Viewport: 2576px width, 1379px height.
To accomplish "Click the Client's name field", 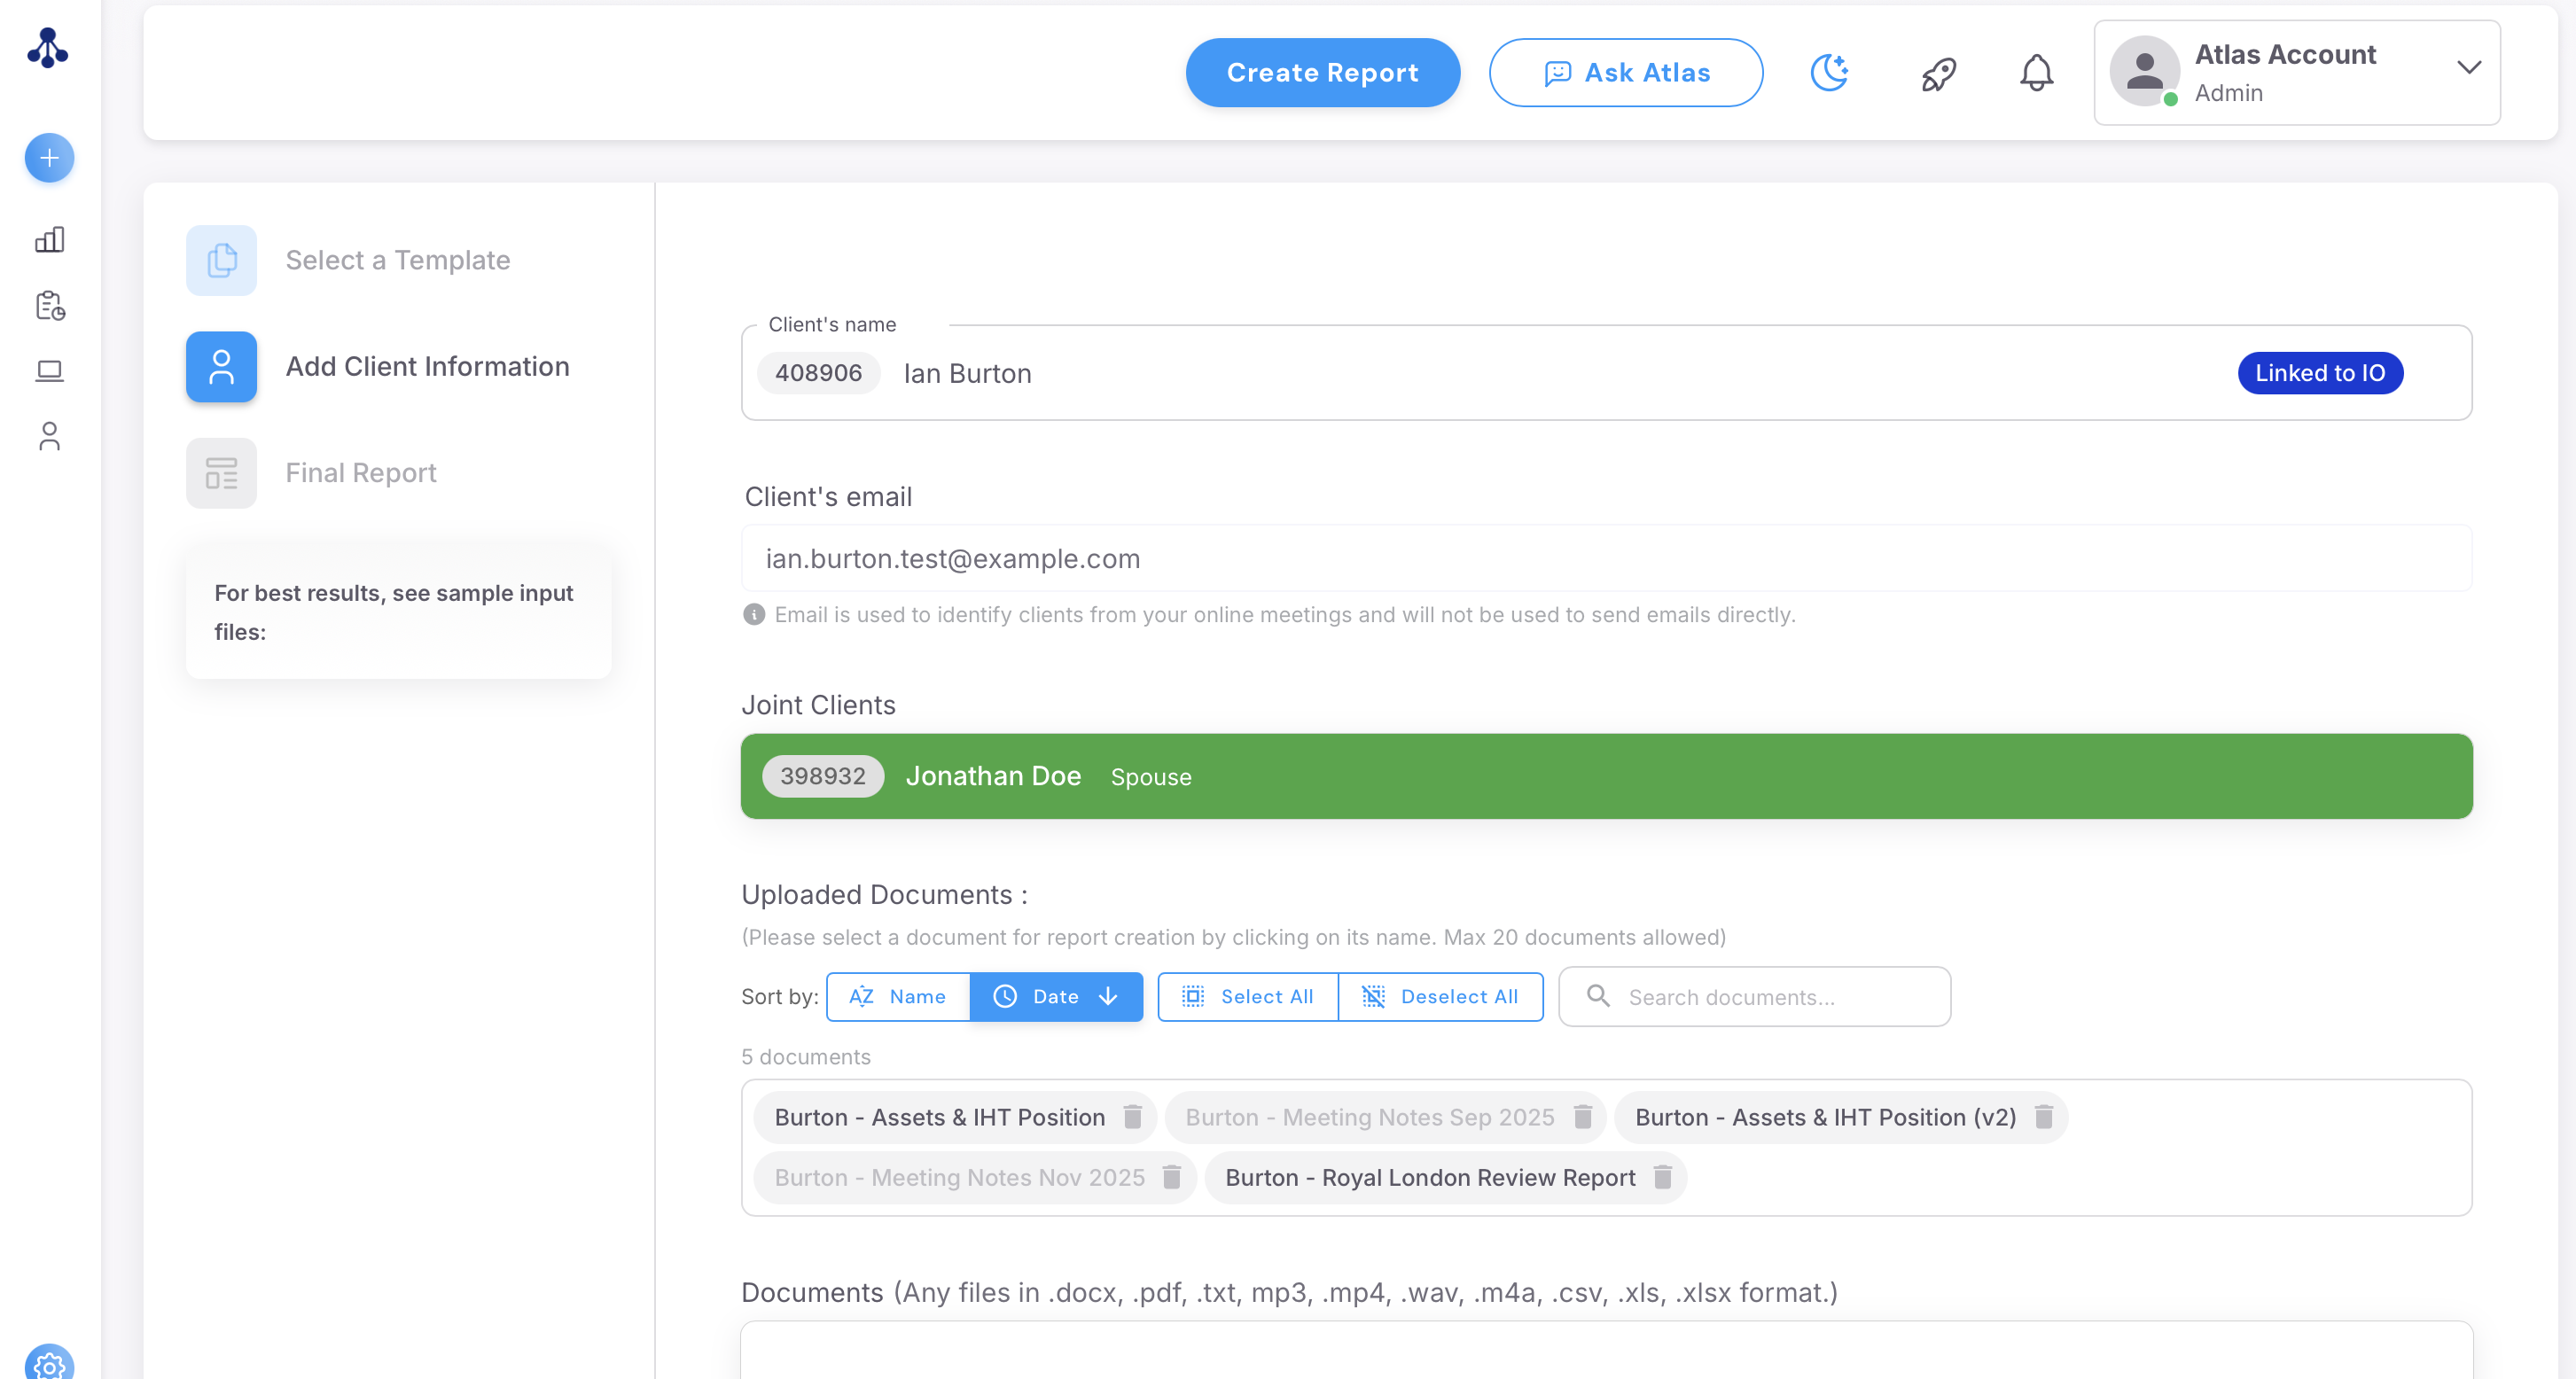I will click(x=1606, y=373).
